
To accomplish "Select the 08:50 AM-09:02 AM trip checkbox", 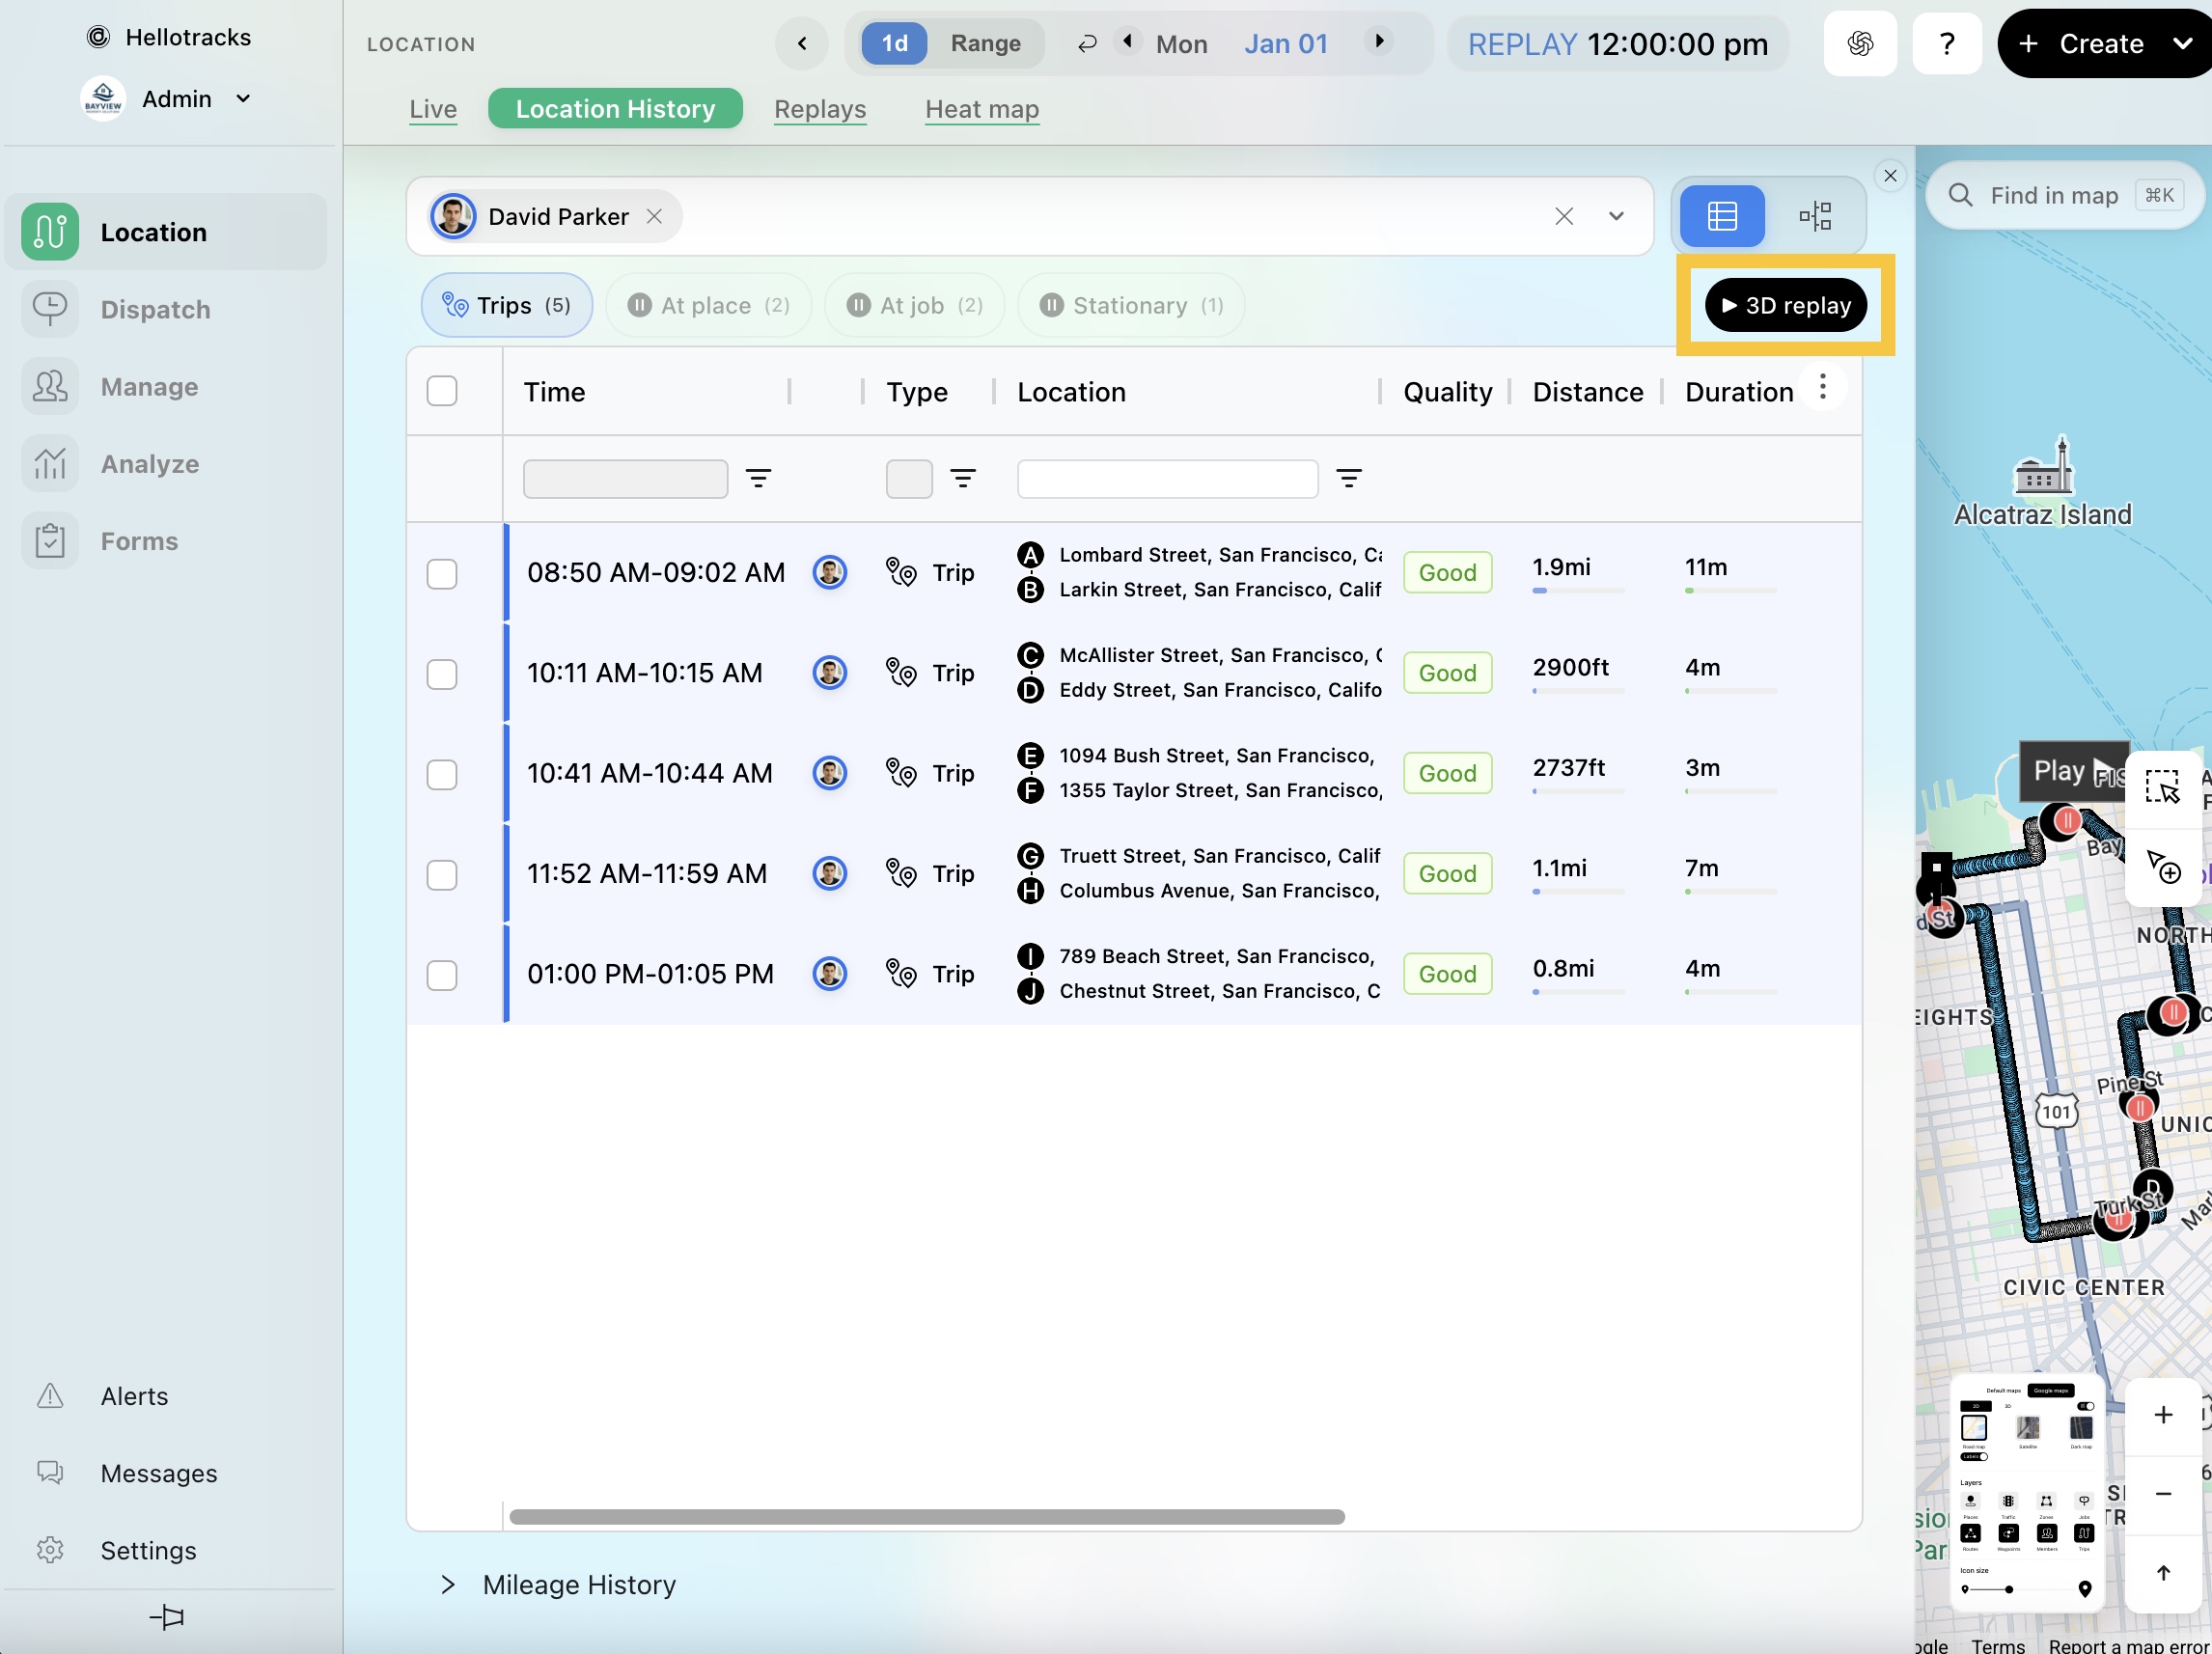I will coord(442,574).
